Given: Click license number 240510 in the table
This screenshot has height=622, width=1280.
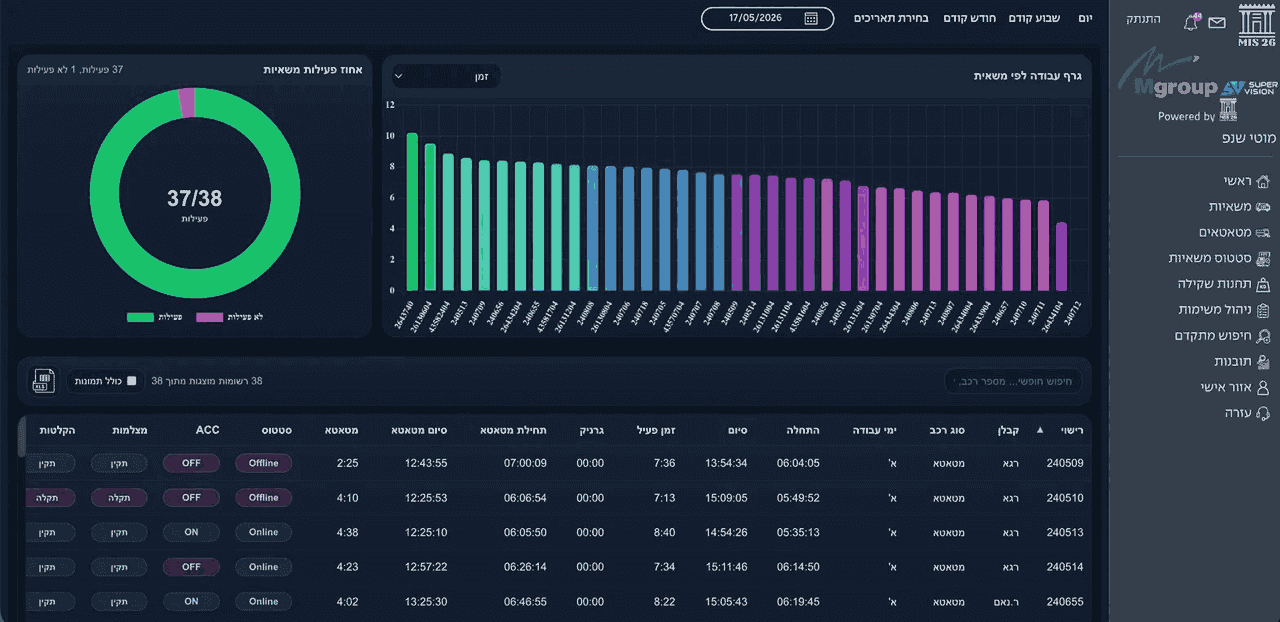Looking at the screenshot, I should click(1065, 498).
